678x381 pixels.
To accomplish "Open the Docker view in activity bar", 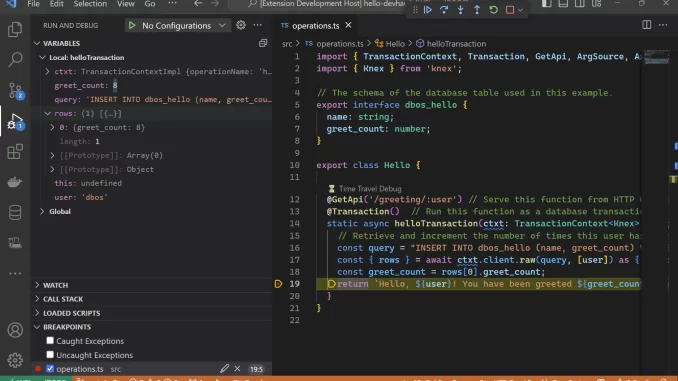I will tap(15, 182).
